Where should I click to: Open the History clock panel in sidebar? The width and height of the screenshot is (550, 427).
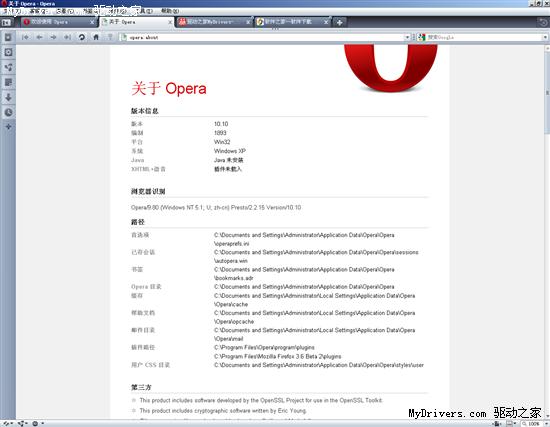tap(8, 112)
